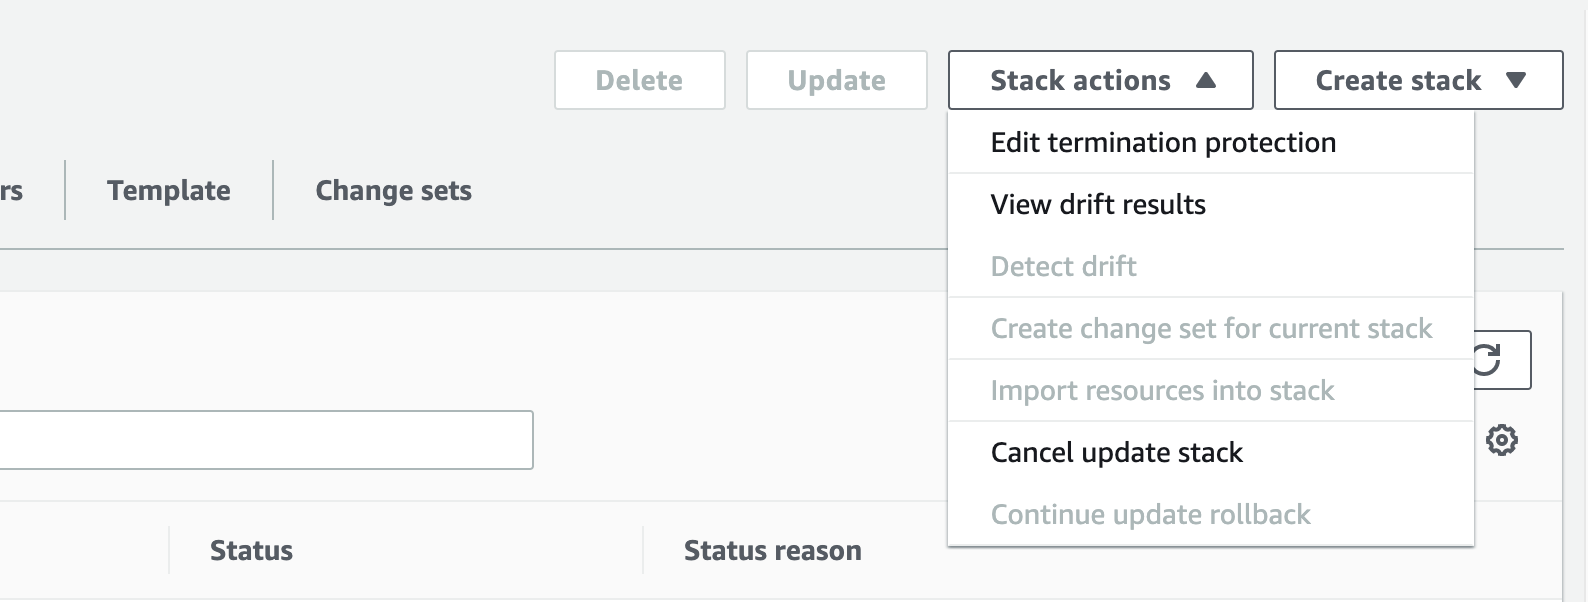Click Continue update rollback

tap(1150, 514)
